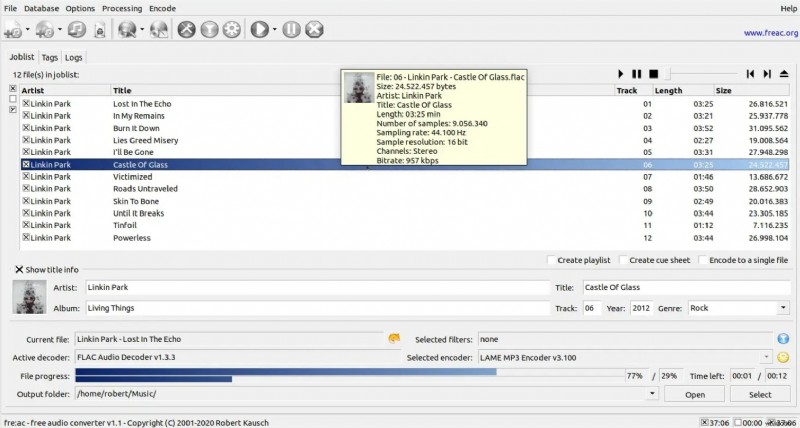Viewport: 800px width, 428px height.
Task: Switch to the Tags tab
Action: click(49, 58)
